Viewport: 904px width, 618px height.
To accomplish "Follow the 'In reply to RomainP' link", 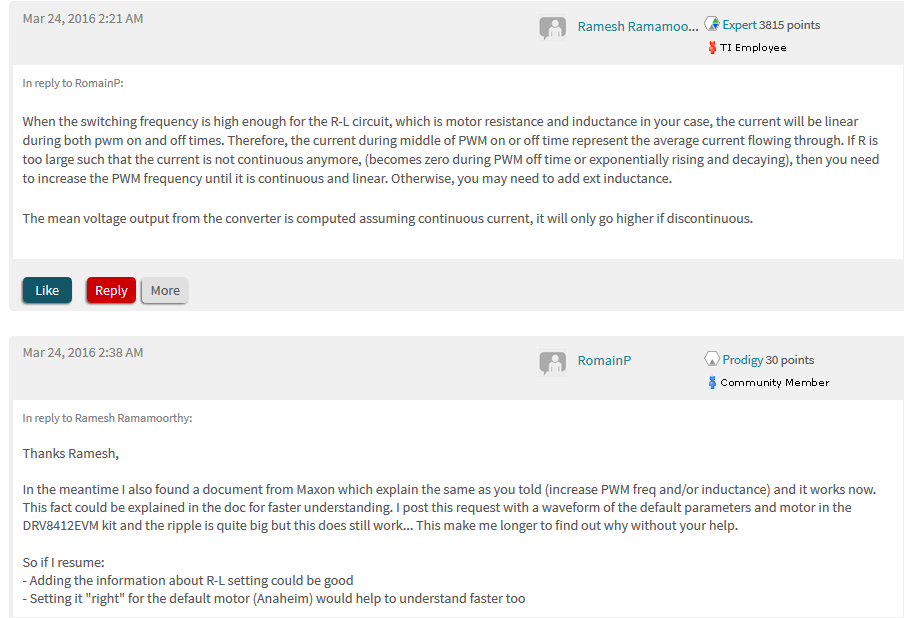I will (x=73, y=83).
